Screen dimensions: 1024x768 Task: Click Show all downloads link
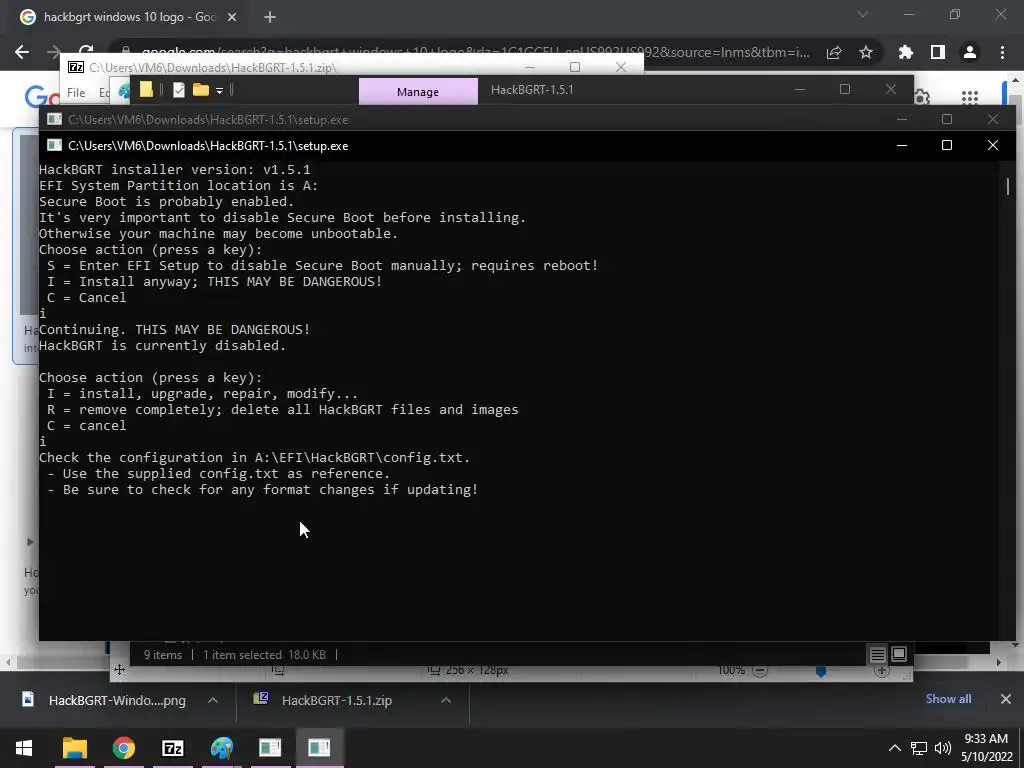[x=948, y=699]
